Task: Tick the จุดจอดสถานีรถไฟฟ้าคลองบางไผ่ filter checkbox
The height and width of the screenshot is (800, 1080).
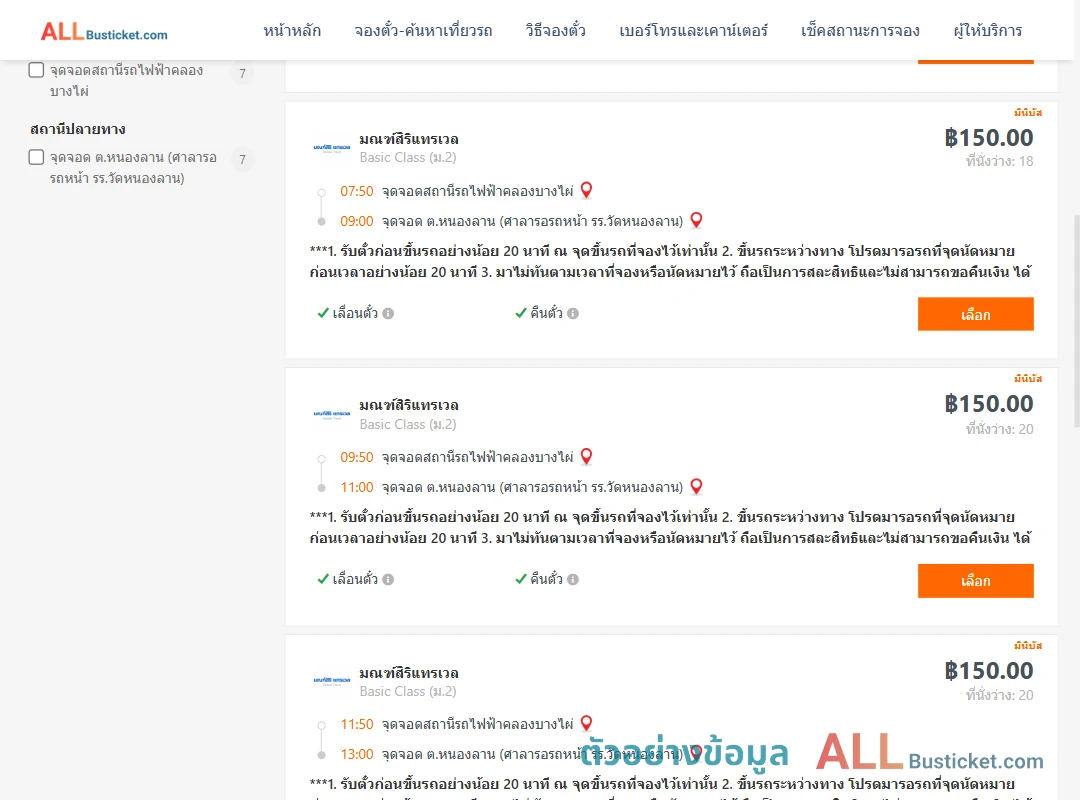Action: 37,70
